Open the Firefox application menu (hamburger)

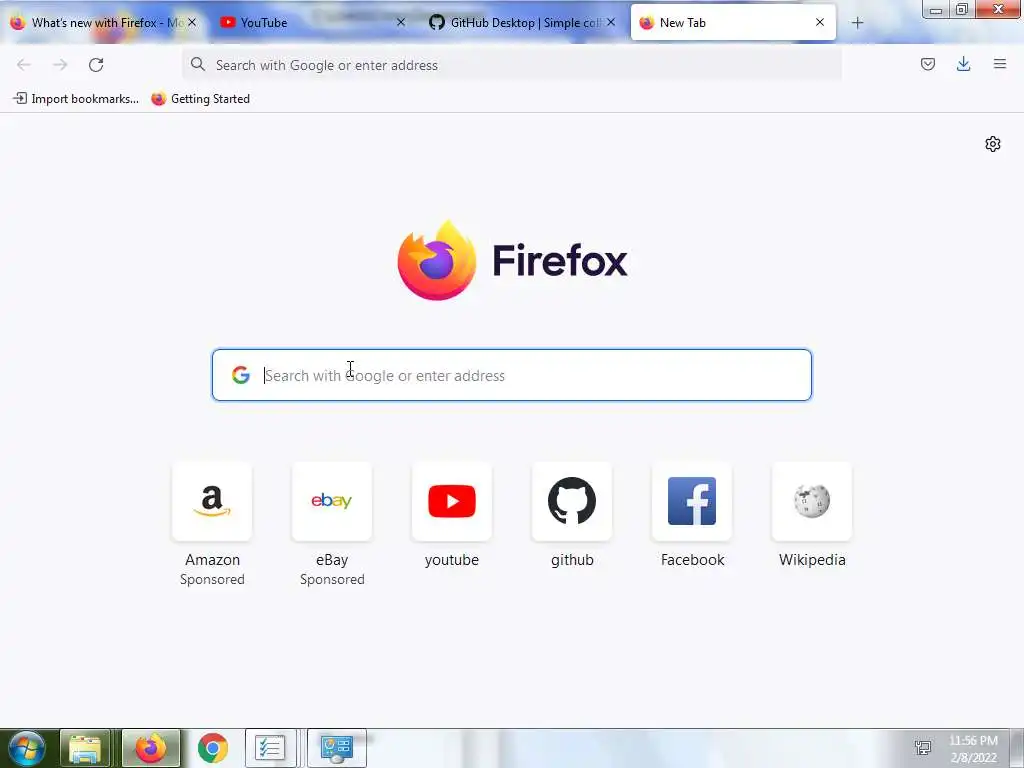click(1000, 64)
